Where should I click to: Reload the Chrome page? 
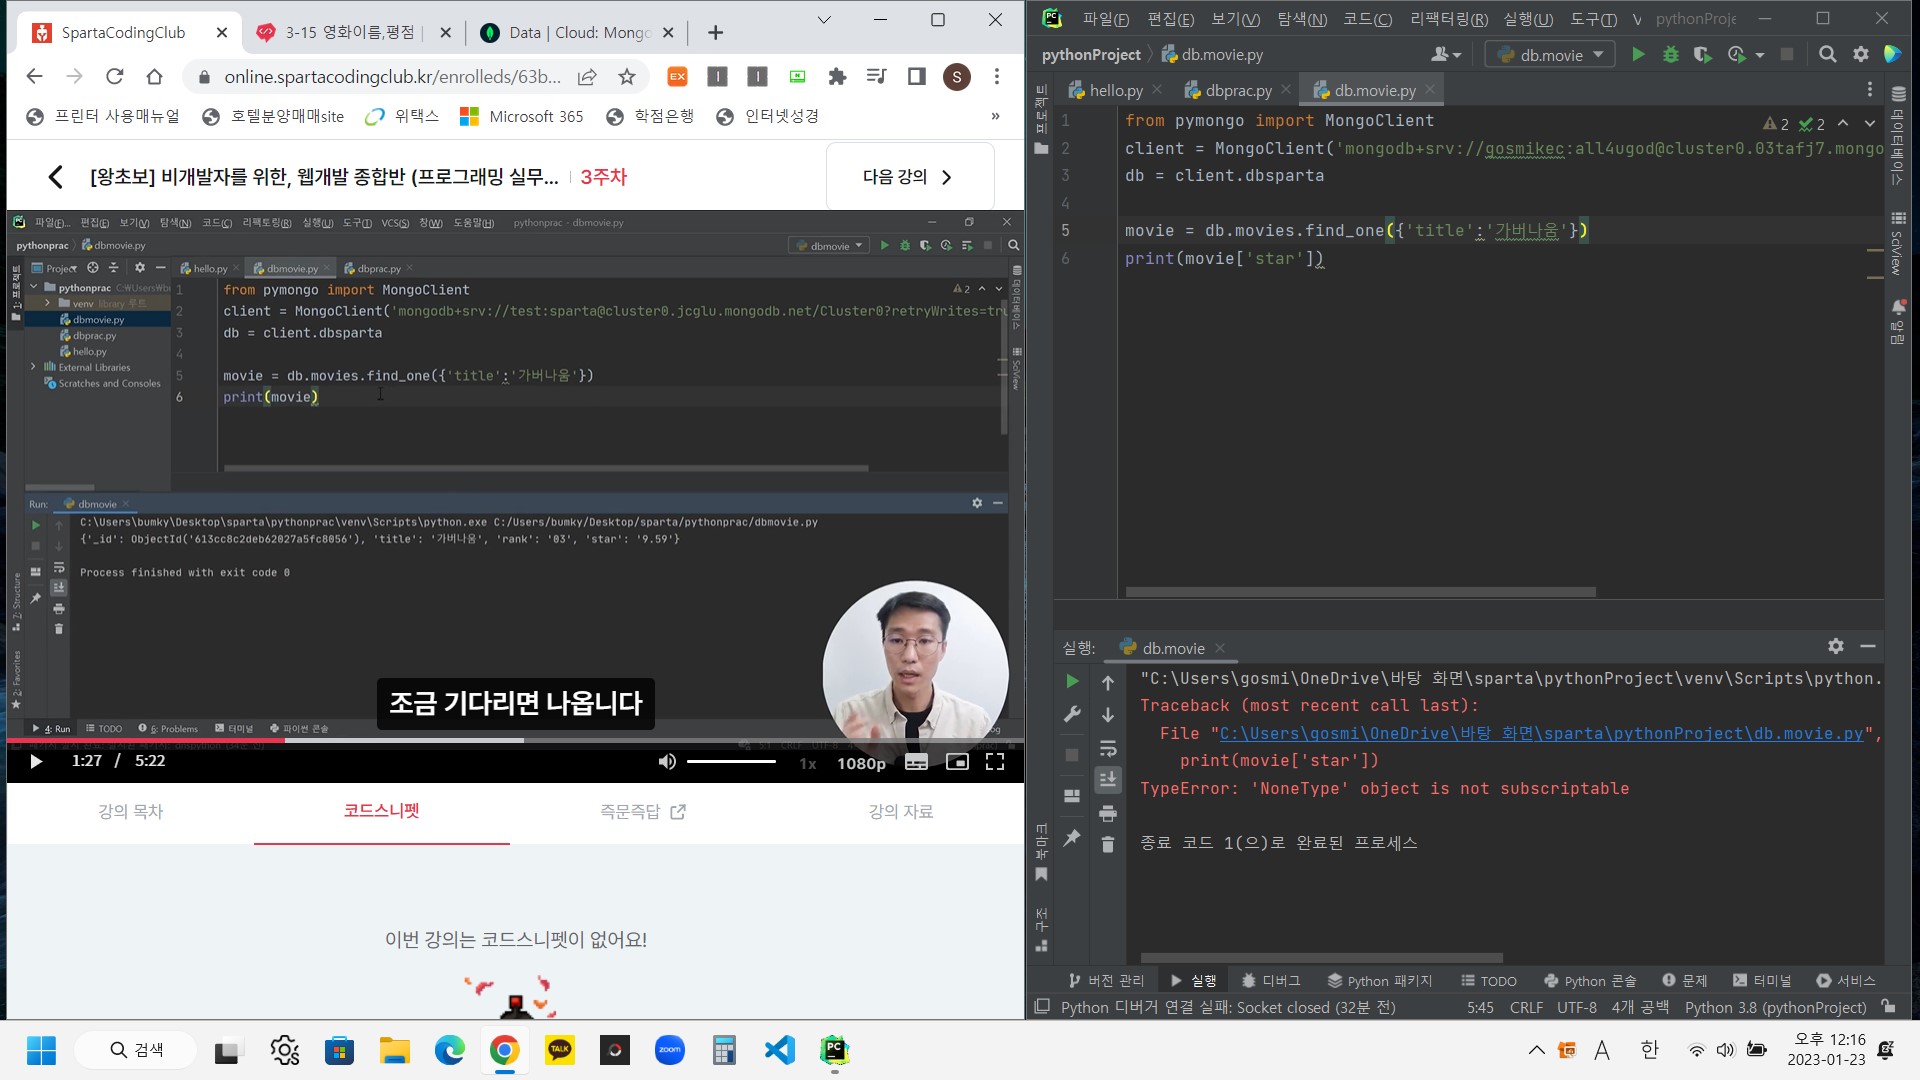(x=115, y=76)
